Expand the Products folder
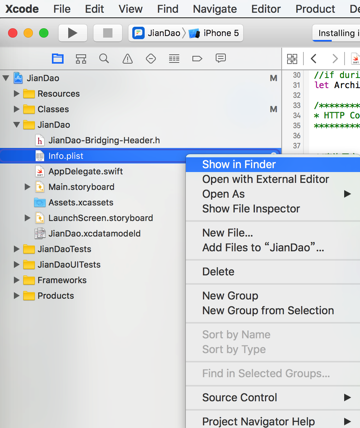Screen dimensions: 360x428 (x=16, y=296)
